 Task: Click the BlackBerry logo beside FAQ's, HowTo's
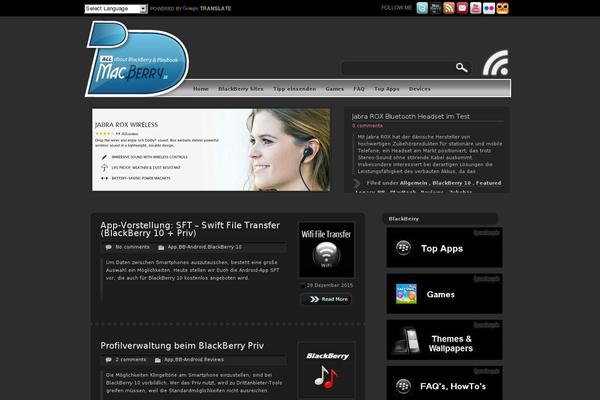coord(403,386)
